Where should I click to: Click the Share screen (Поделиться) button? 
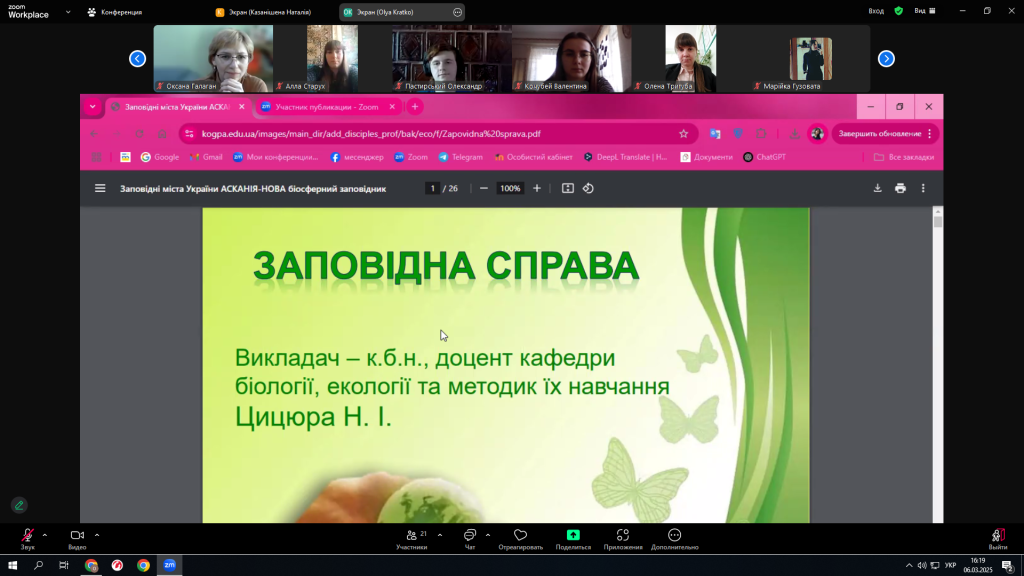pos(572,537)
